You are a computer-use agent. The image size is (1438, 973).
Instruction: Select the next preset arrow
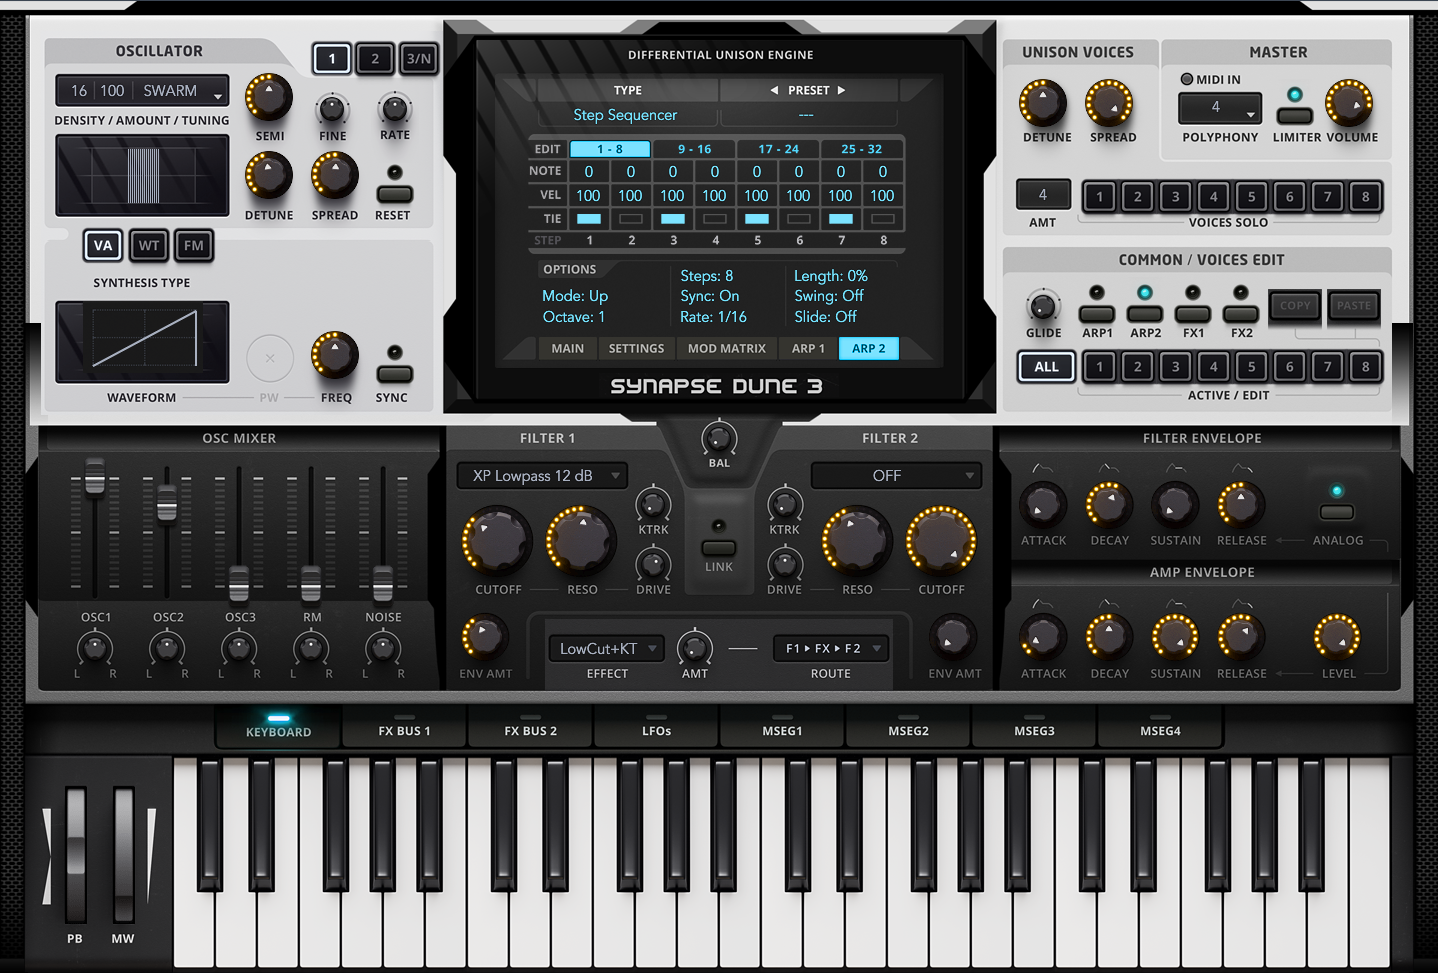841,90
